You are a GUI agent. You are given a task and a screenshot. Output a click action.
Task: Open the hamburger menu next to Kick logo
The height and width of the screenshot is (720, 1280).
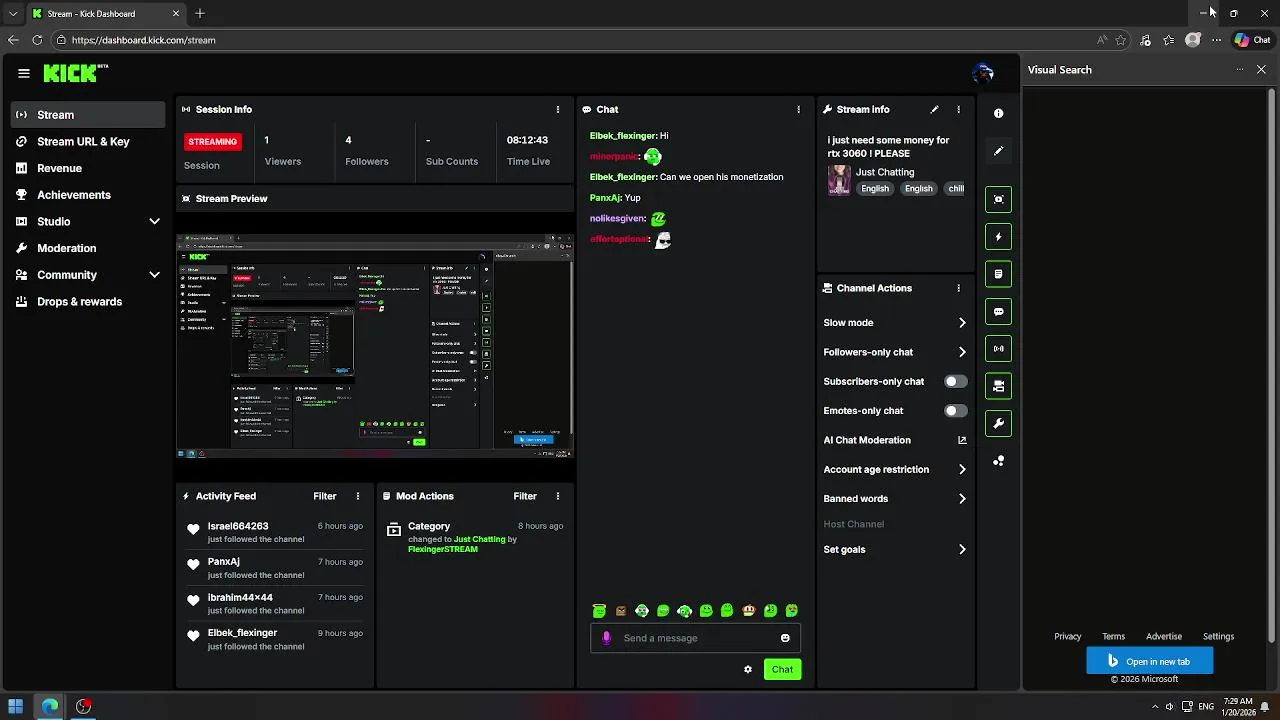pyautogui.click(x=24, y=73)
